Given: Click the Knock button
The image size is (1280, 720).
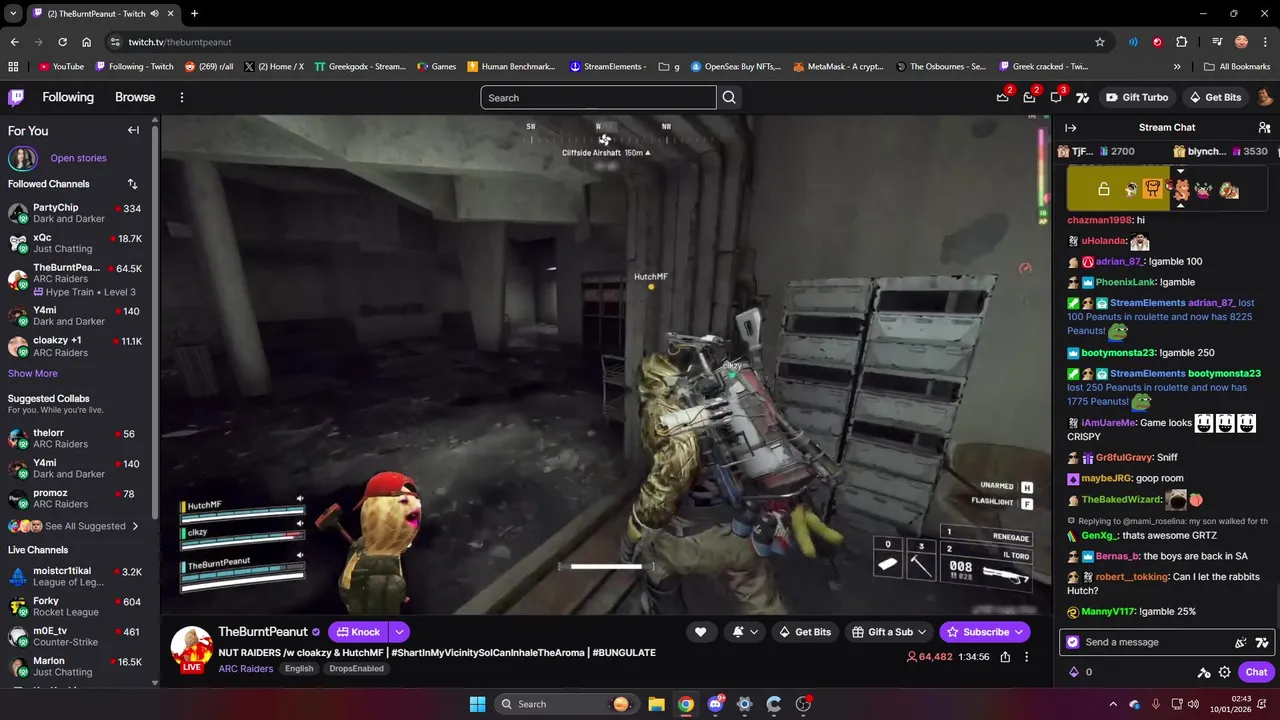Looking at the screenshot, I should tap(358, 632).
